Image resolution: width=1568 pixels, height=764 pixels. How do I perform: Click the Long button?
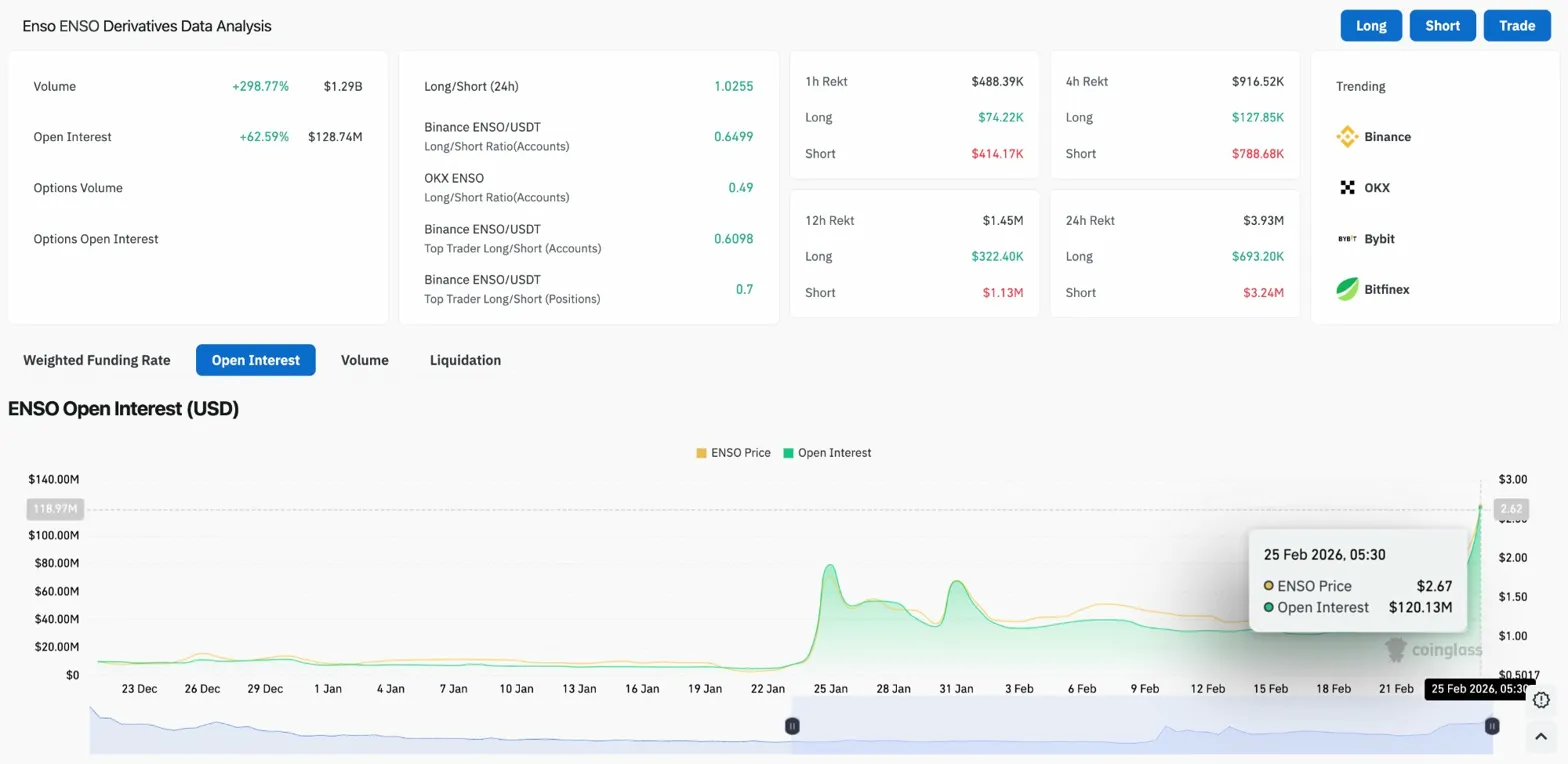point(1371,26)
